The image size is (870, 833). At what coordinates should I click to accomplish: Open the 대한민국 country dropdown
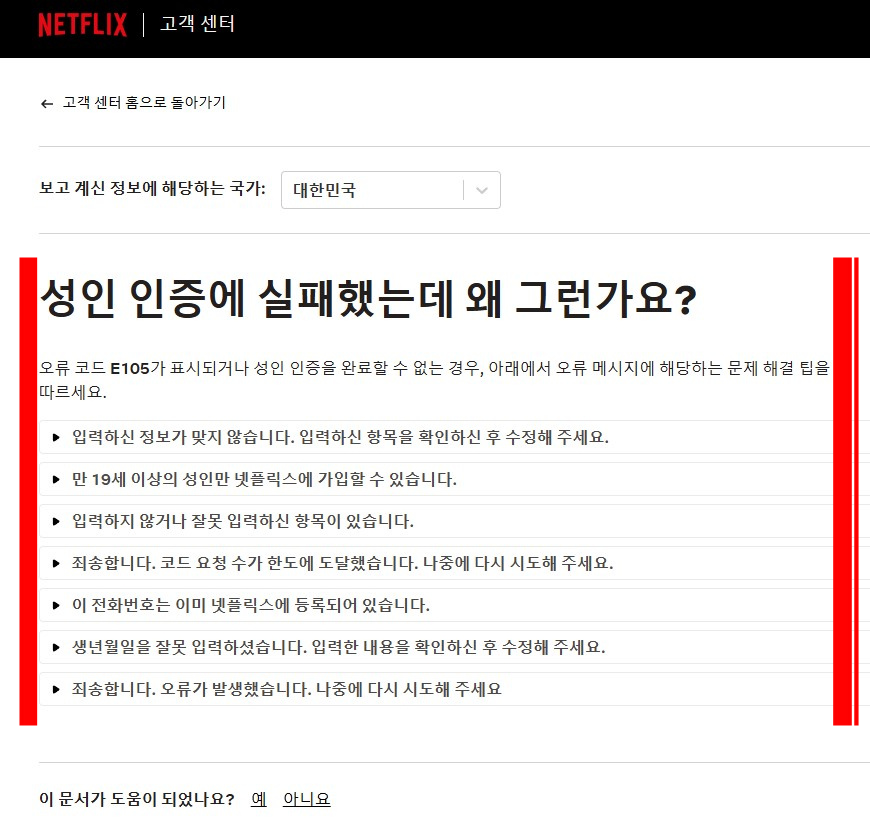coord(391,190)
